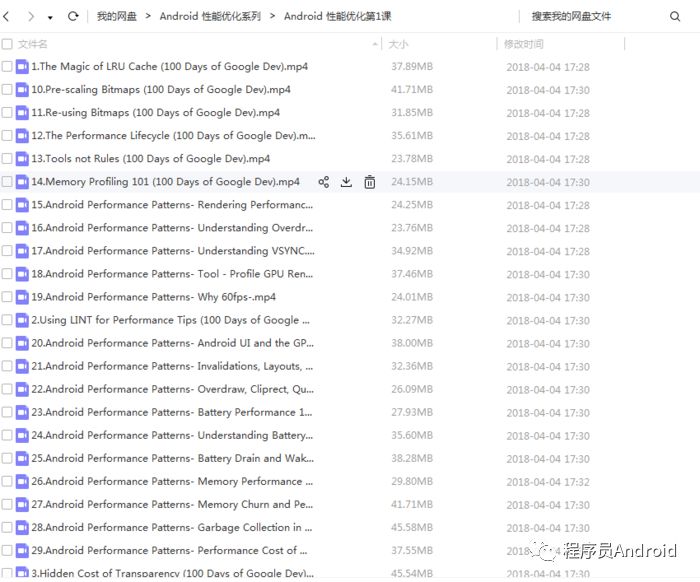Sort by the 修改时间 column header
Image resolution: width=700 pixels, height=582 pixels.
[524, 44]
